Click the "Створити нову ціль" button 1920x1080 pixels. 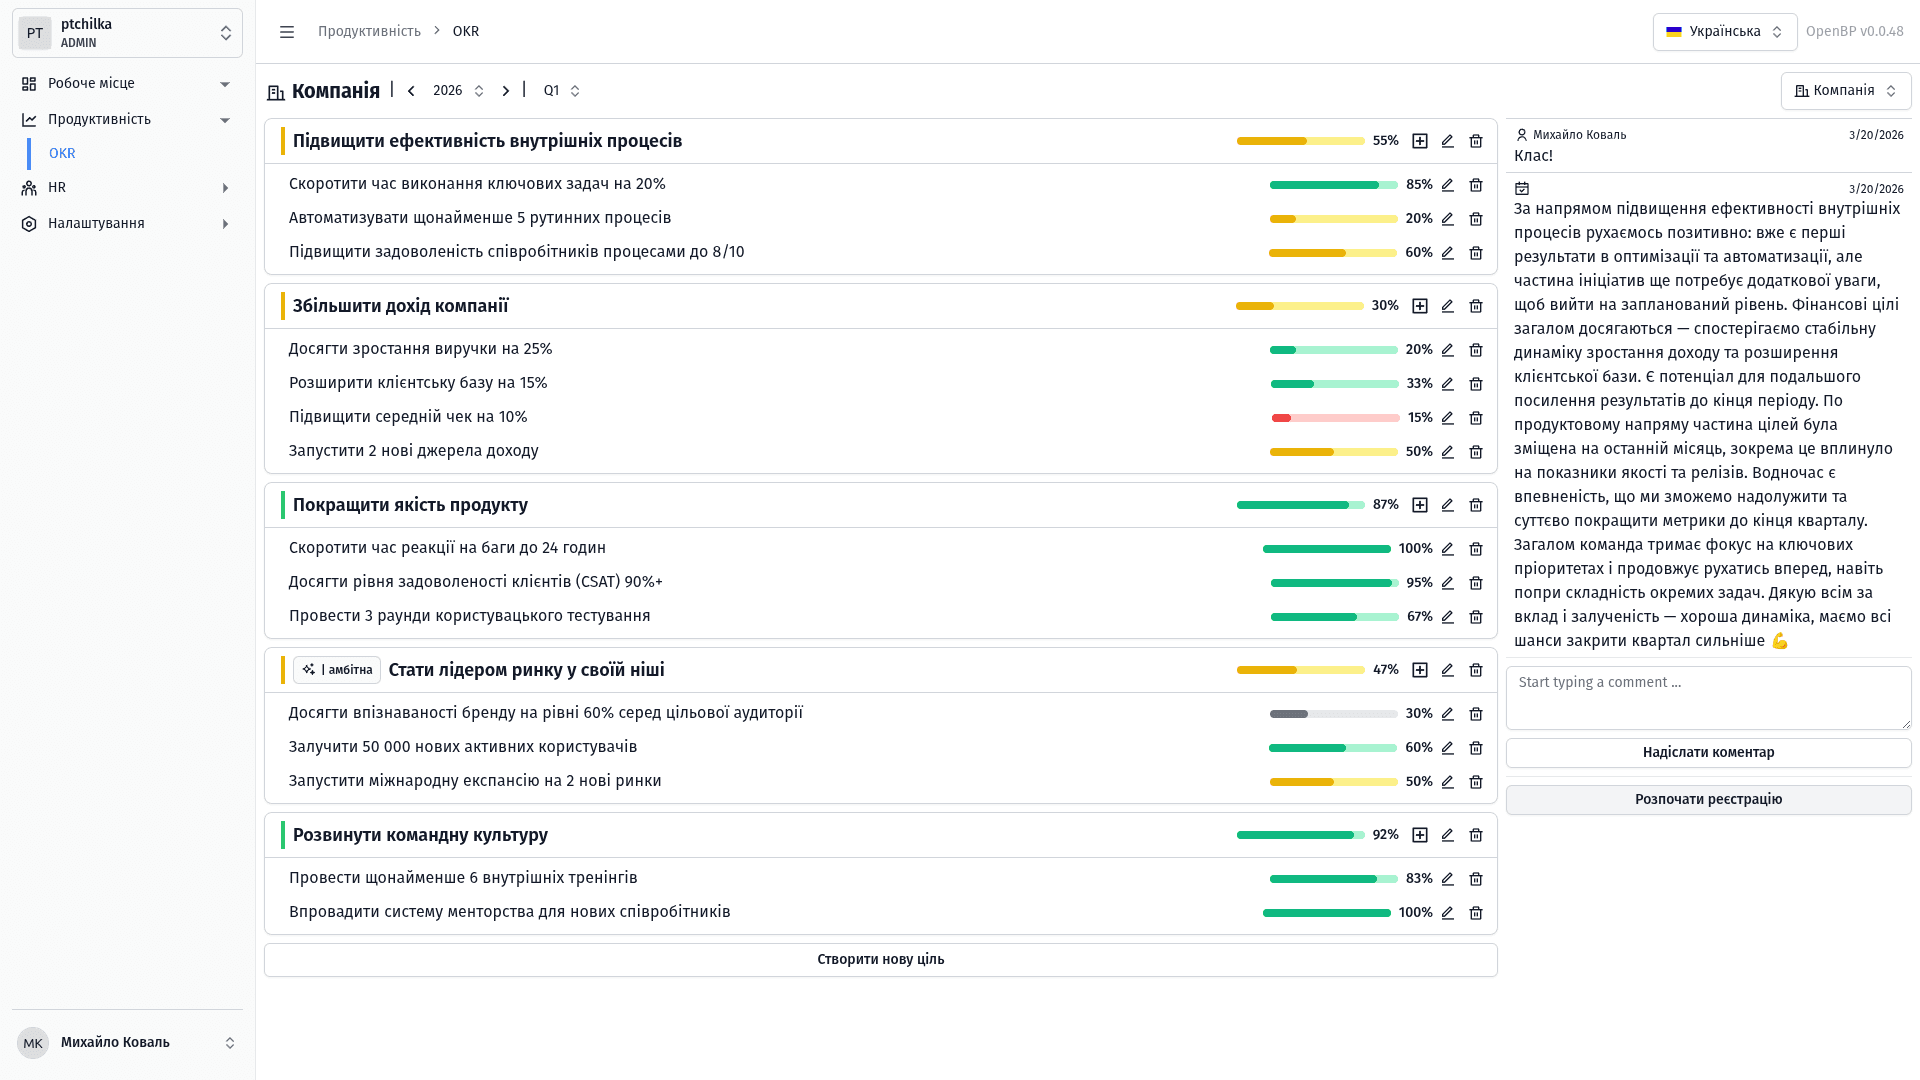tap(880, 960)
